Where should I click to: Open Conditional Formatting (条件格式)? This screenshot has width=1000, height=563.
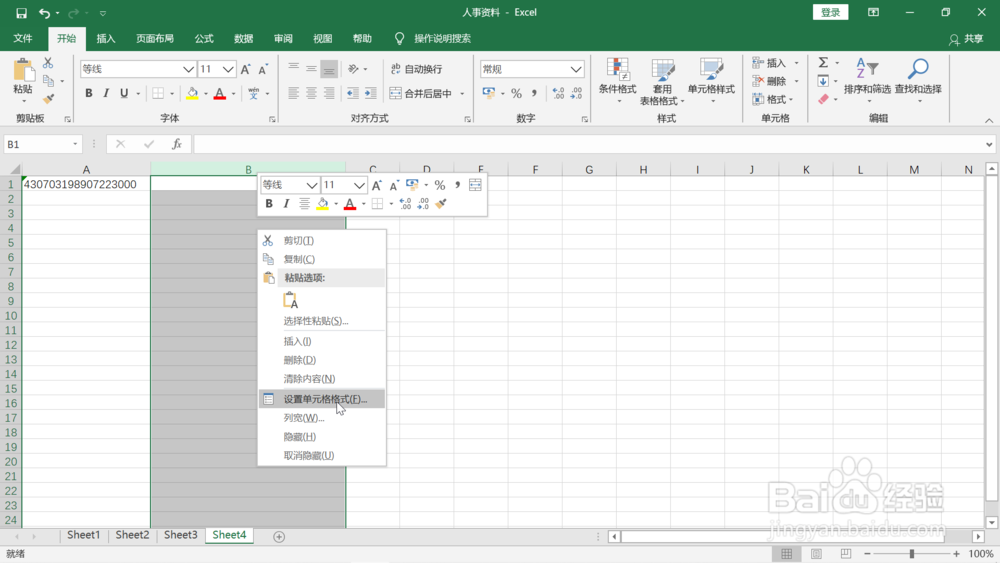(x=617, y=82)
